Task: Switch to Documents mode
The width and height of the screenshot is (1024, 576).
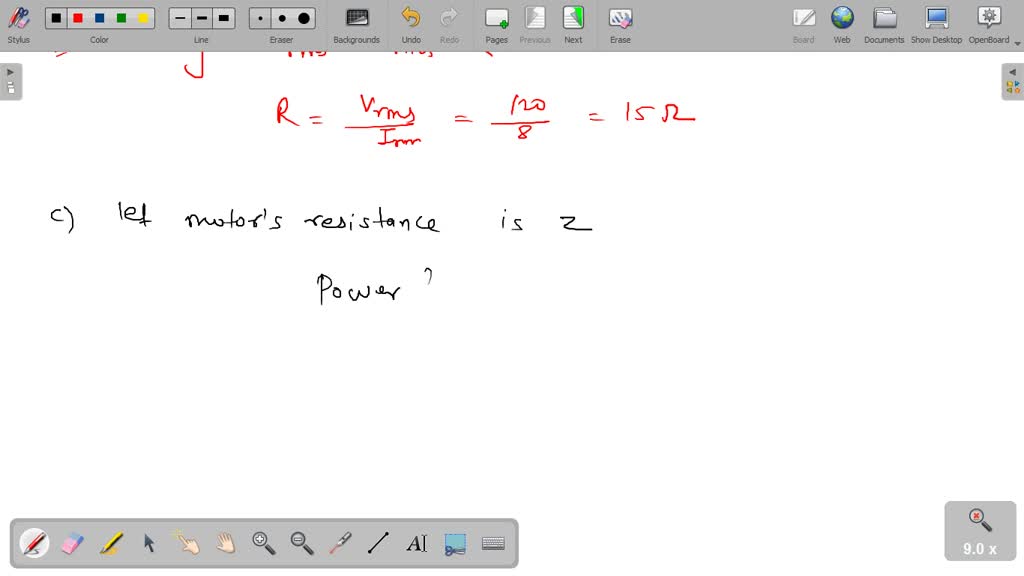Action: click(884, 24)
